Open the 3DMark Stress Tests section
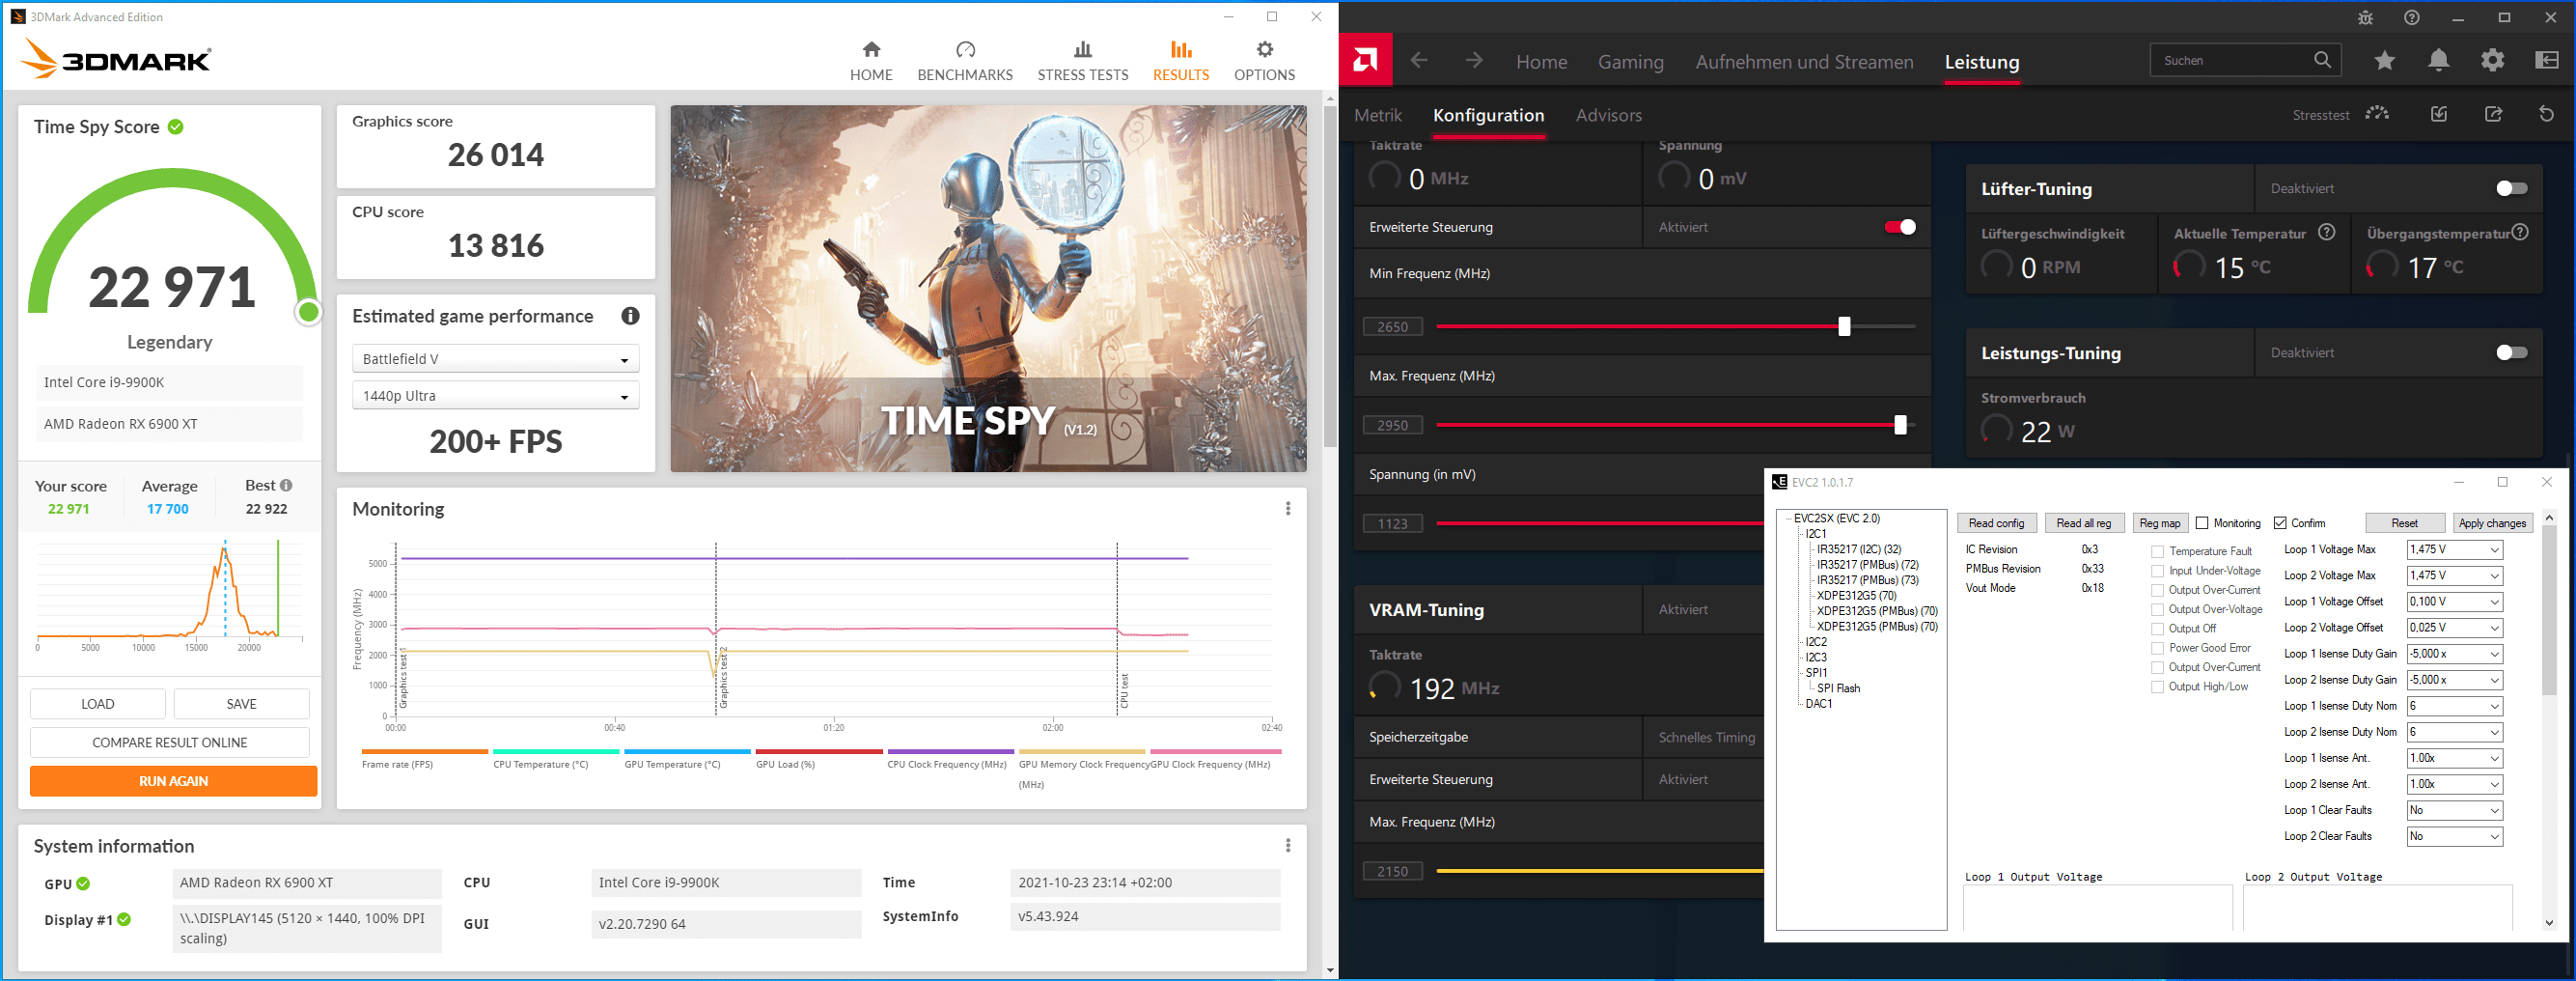Image resolution: width=2576 pixels, height=981 pixels. [x=1082, y=61]
